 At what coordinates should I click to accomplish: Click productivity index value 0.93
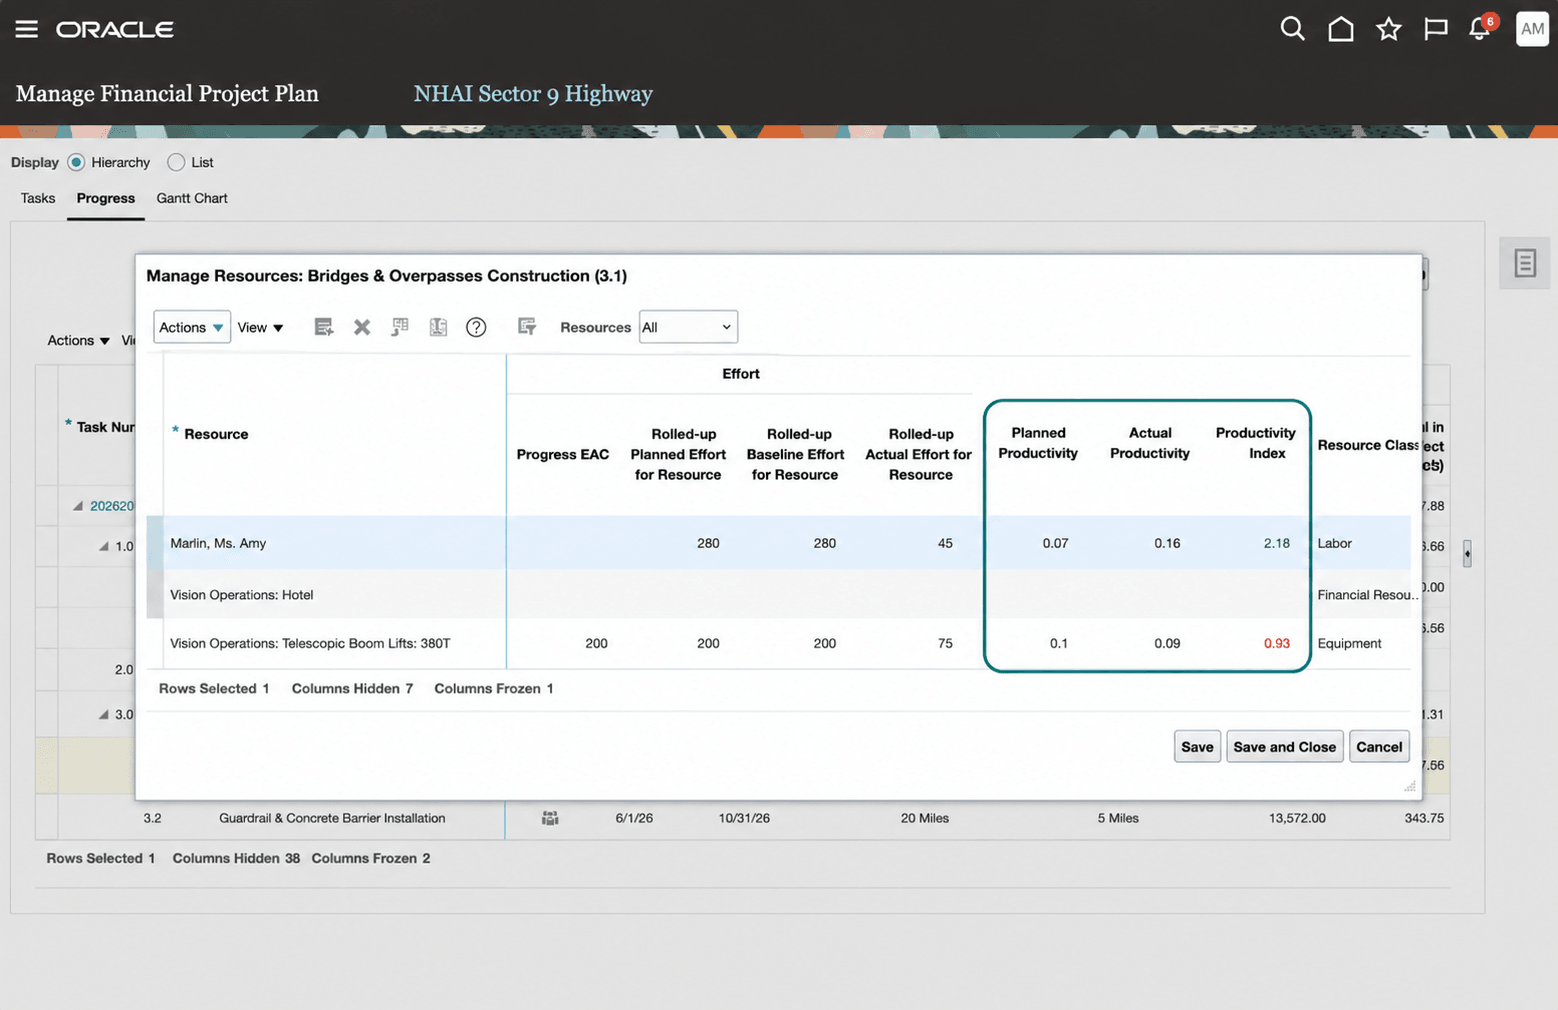pos(1276,643)
